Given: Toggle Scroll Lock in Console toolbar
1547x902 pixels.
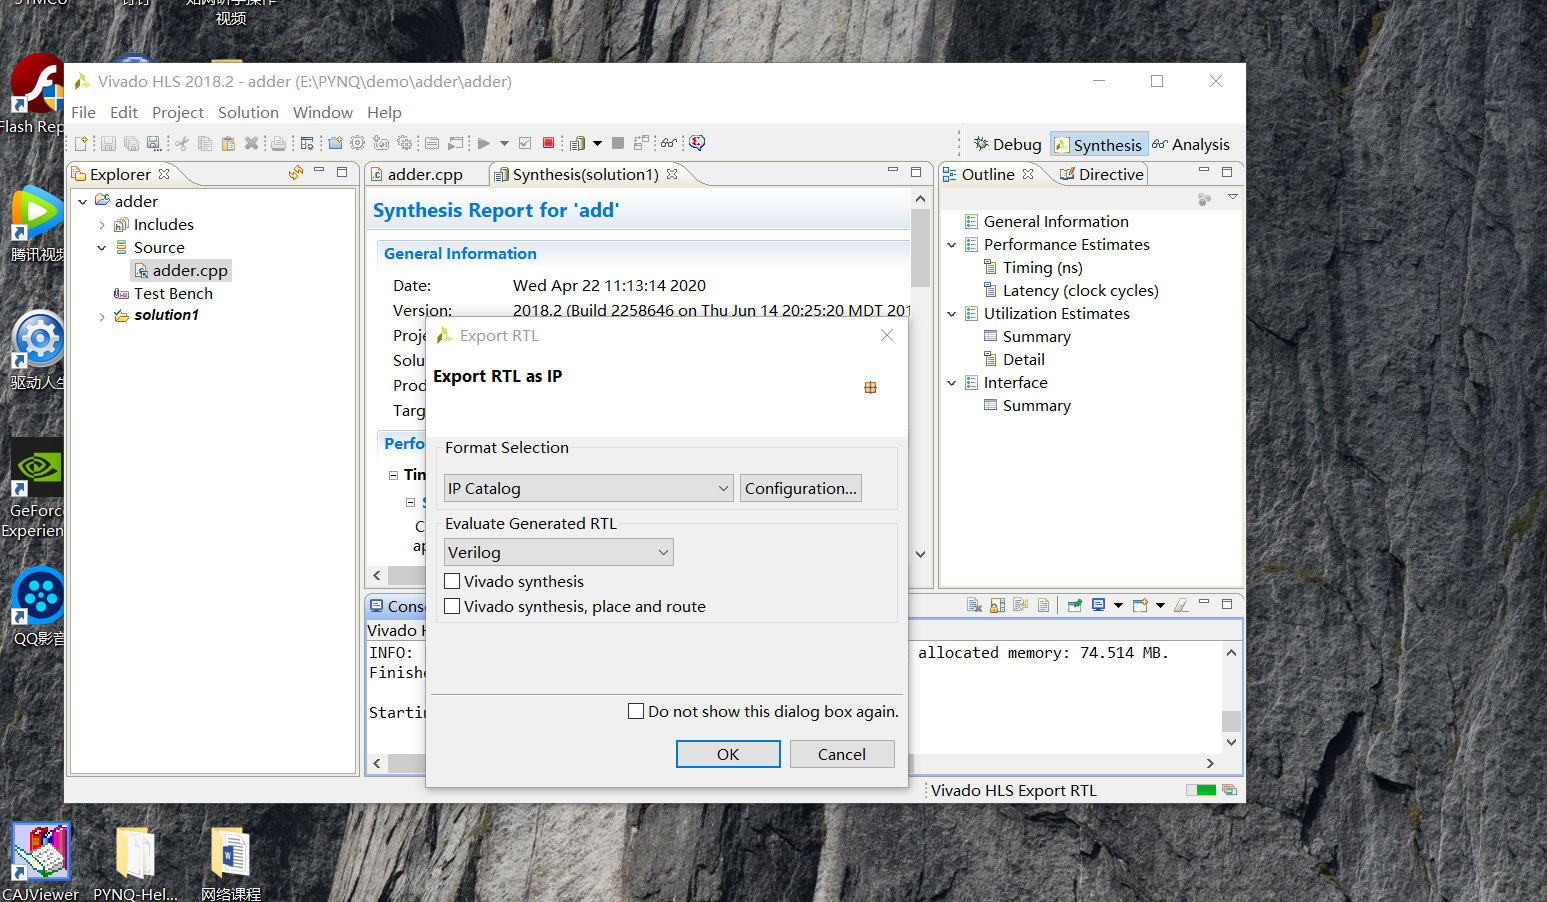Looking at the screenshot, I should [997, 605].
